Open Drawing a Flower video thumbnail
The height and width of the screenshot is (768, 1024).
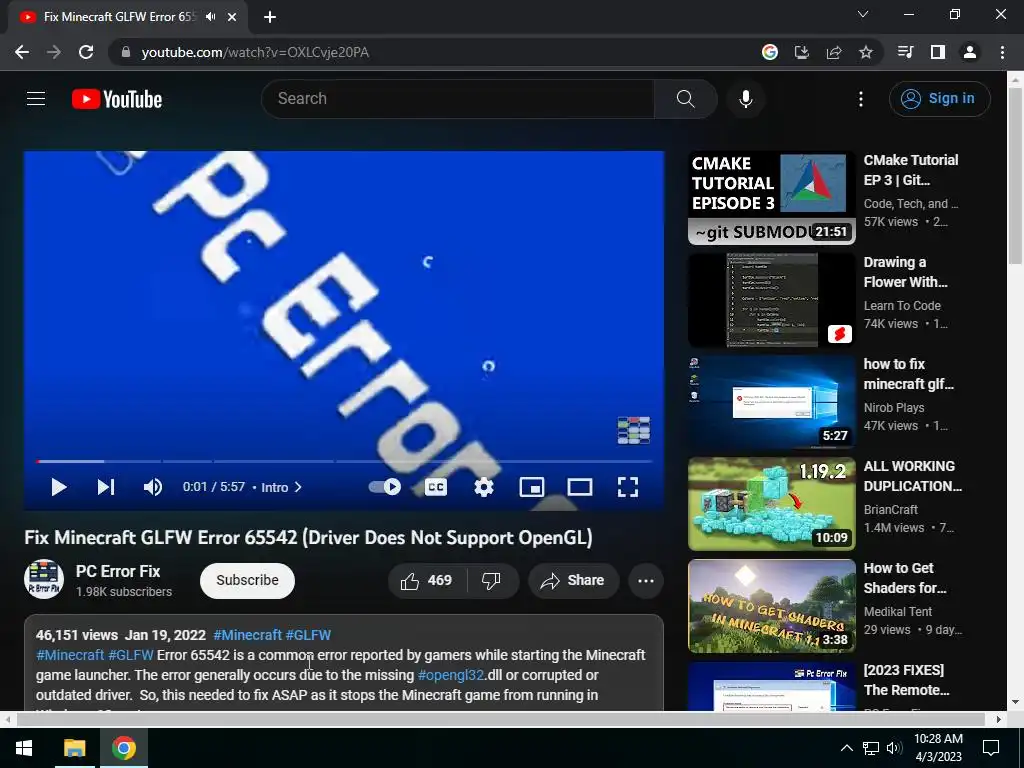[771, 300]
